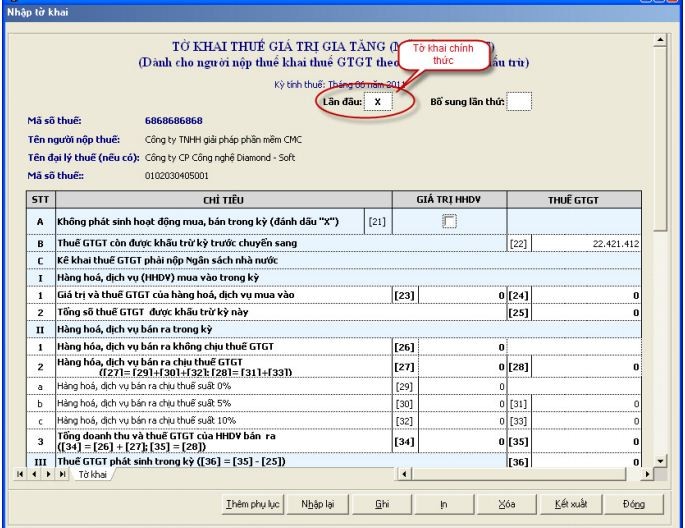Image resolution: width=685 pixels, height=528 pixels.
Task: Click tax code 6868686868
Action: coord(174,121)
